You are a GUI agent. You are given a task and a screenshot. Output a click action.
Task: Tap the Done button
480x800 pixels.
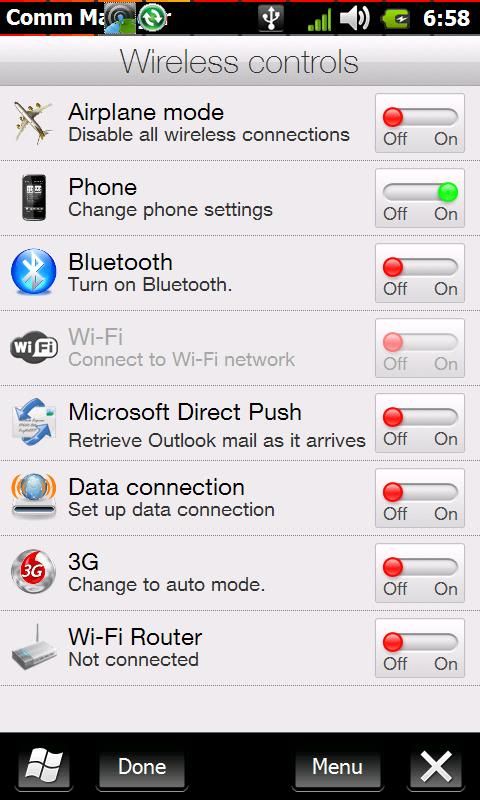142,767
